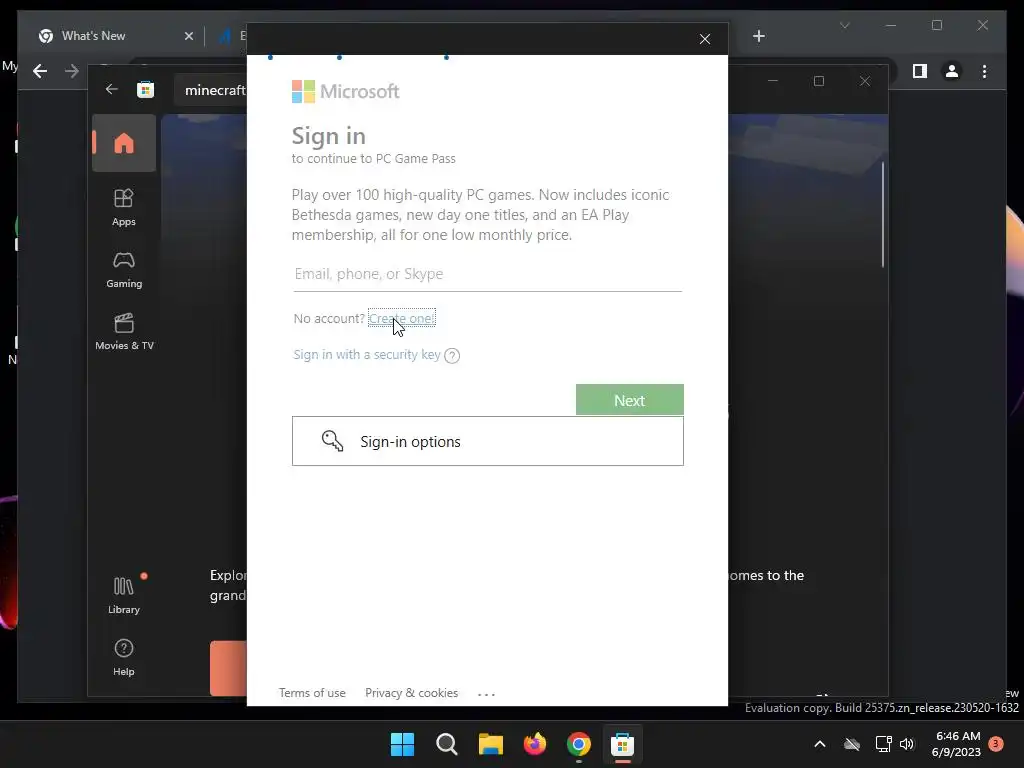
Task: Open Library in Store sidebar
Action: pyautogui.click(x=123, y=595)
